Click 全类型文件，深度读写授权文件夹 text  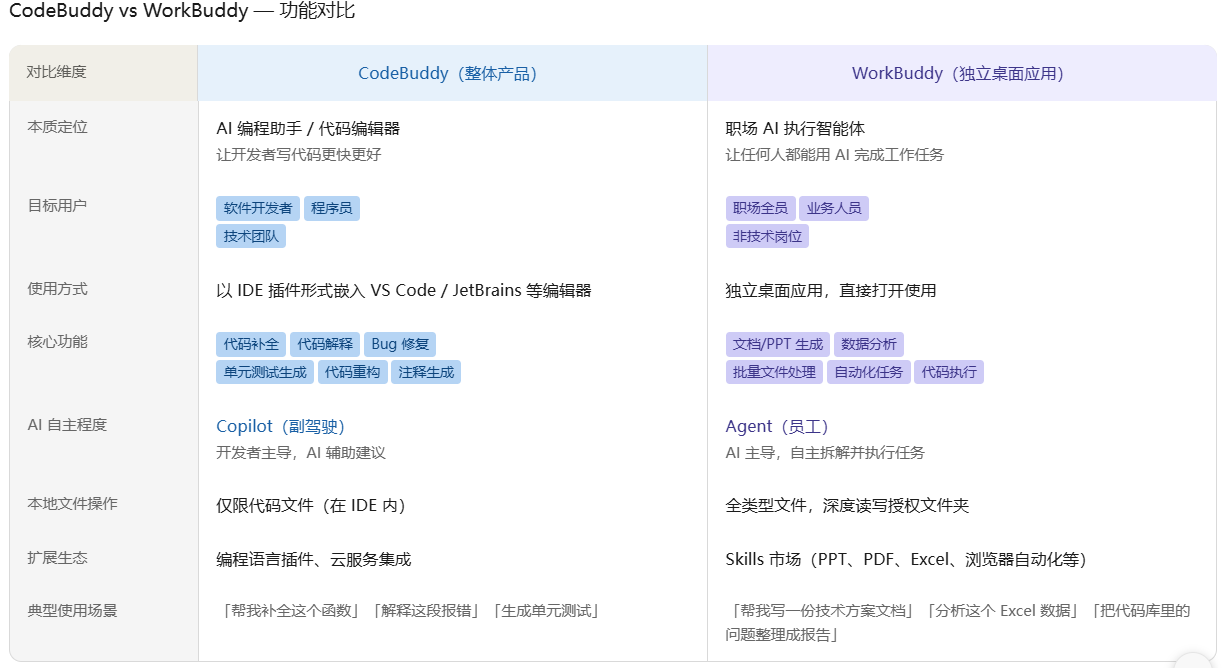point(847,505)
